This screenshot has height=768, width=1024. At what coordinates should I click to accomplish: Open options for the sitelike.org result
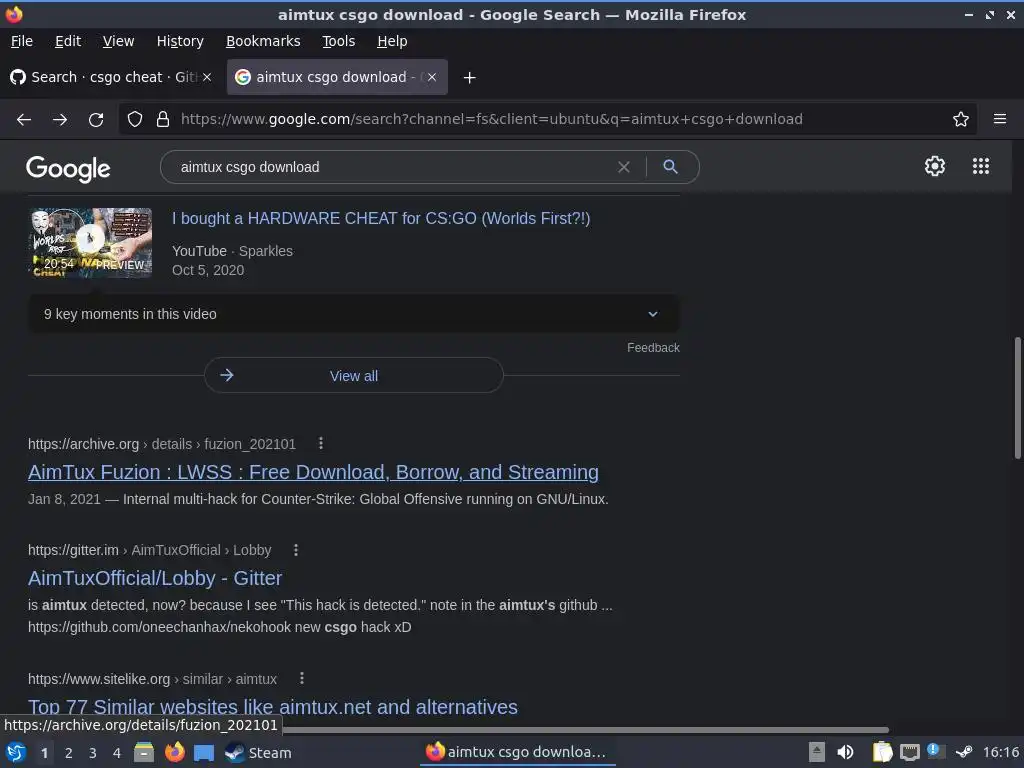[x=302, y=679]
